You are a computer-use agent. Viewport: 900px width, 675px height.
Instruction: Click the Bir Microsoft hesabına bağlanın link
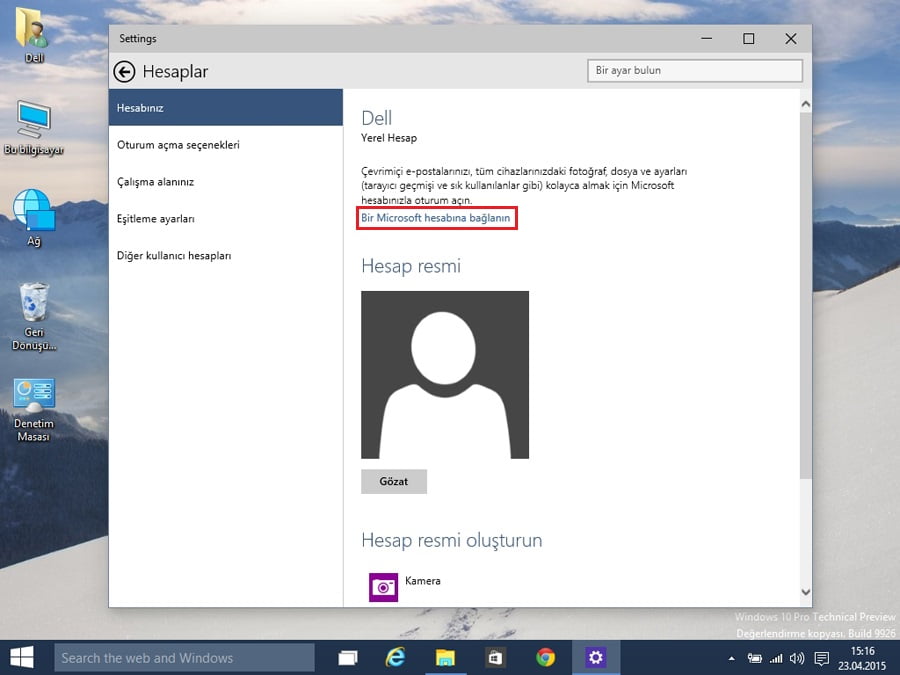coord(436,219)
